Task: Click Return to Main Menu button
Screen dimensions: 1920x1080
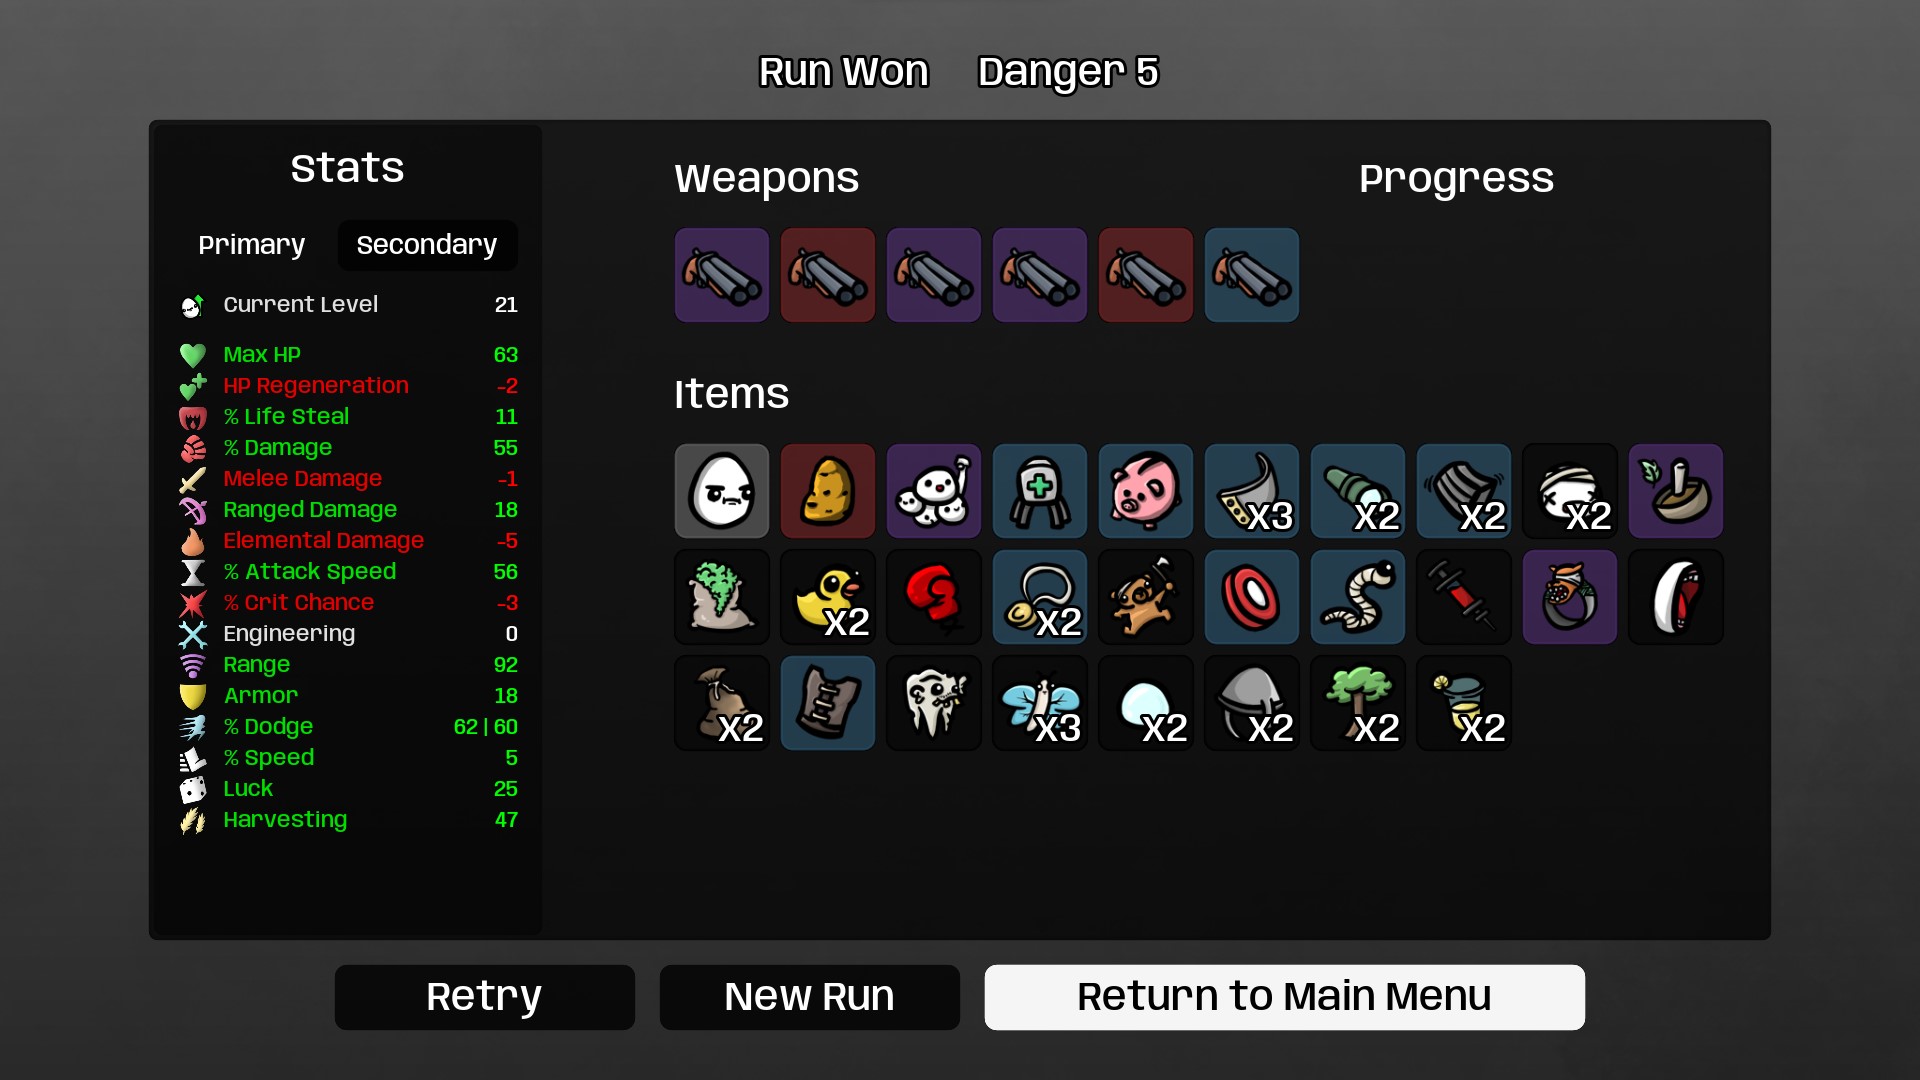Action: (1284, 997)
